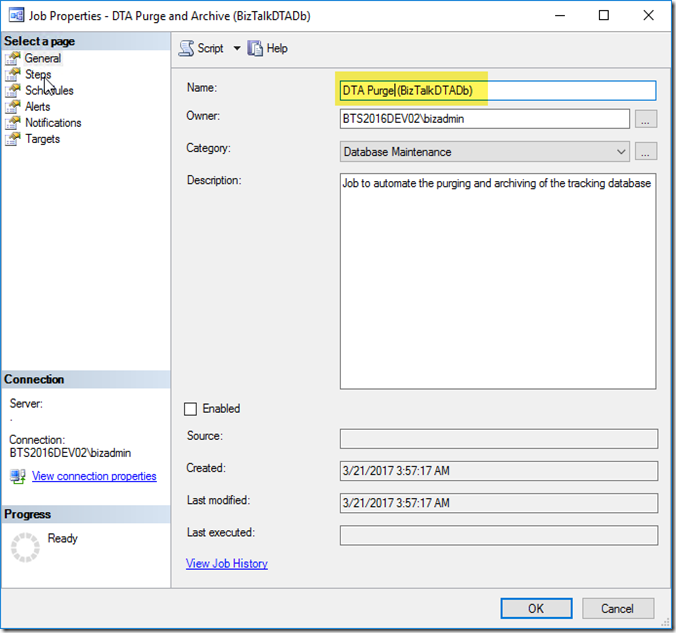
Task: Go to the Schedules page
Action: 49,91
